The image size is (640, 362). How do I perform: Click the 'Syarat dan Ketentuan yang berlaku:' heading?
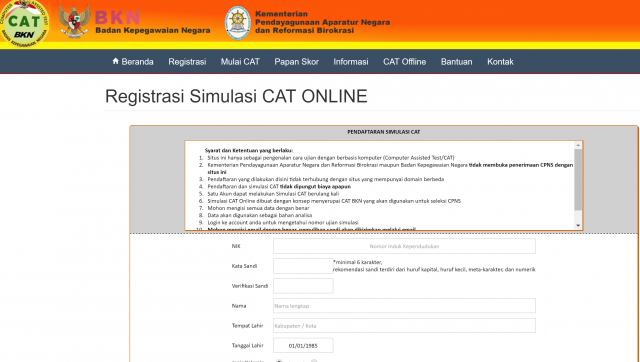click(x=249, y=151)
